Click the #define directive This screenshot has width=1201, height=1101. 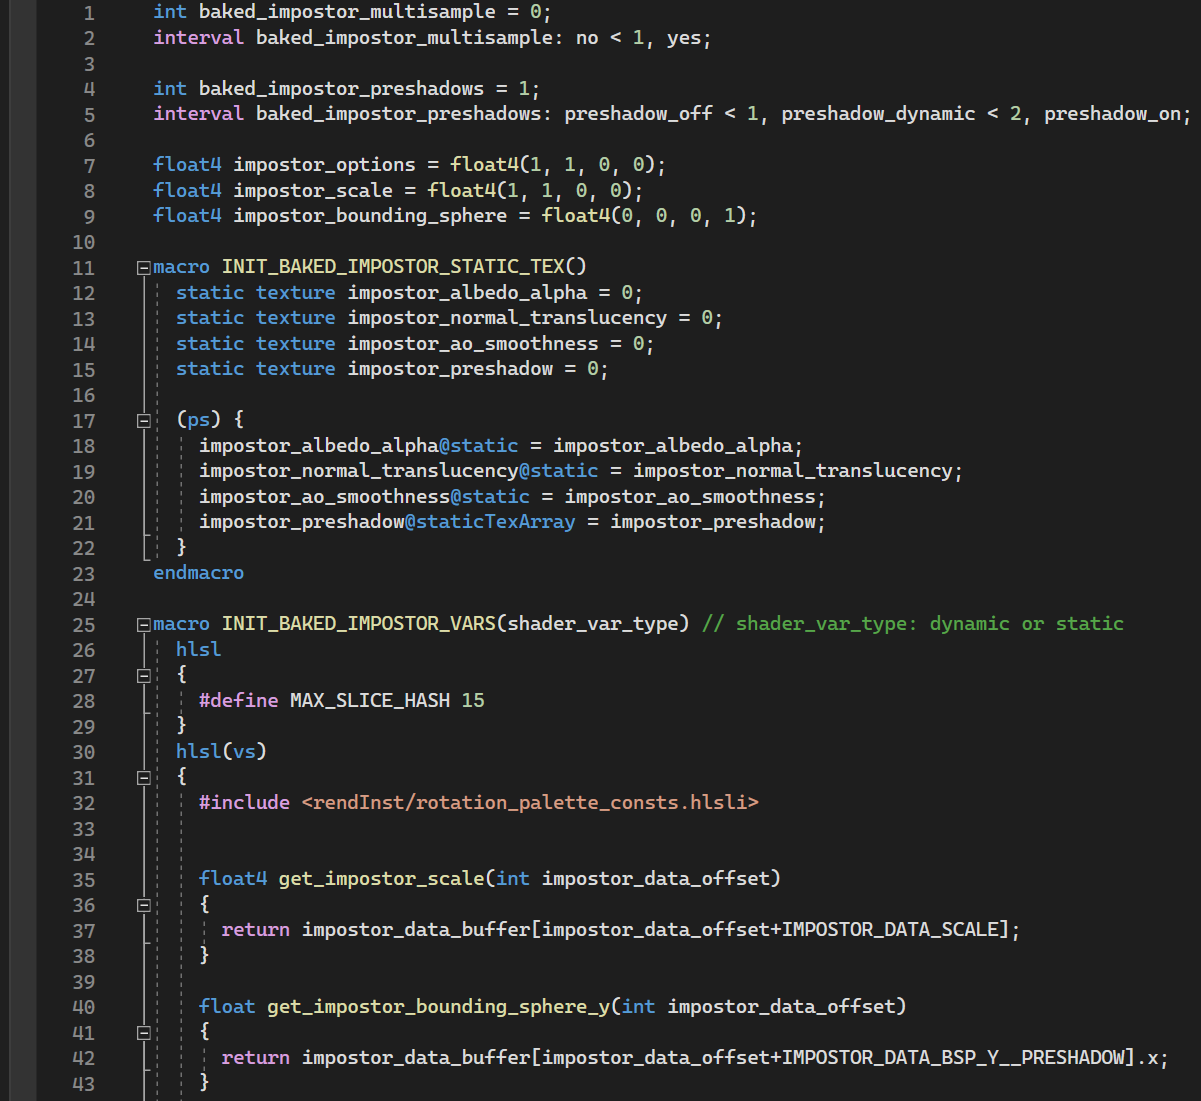pyautogui.click(x=238, y=700)
